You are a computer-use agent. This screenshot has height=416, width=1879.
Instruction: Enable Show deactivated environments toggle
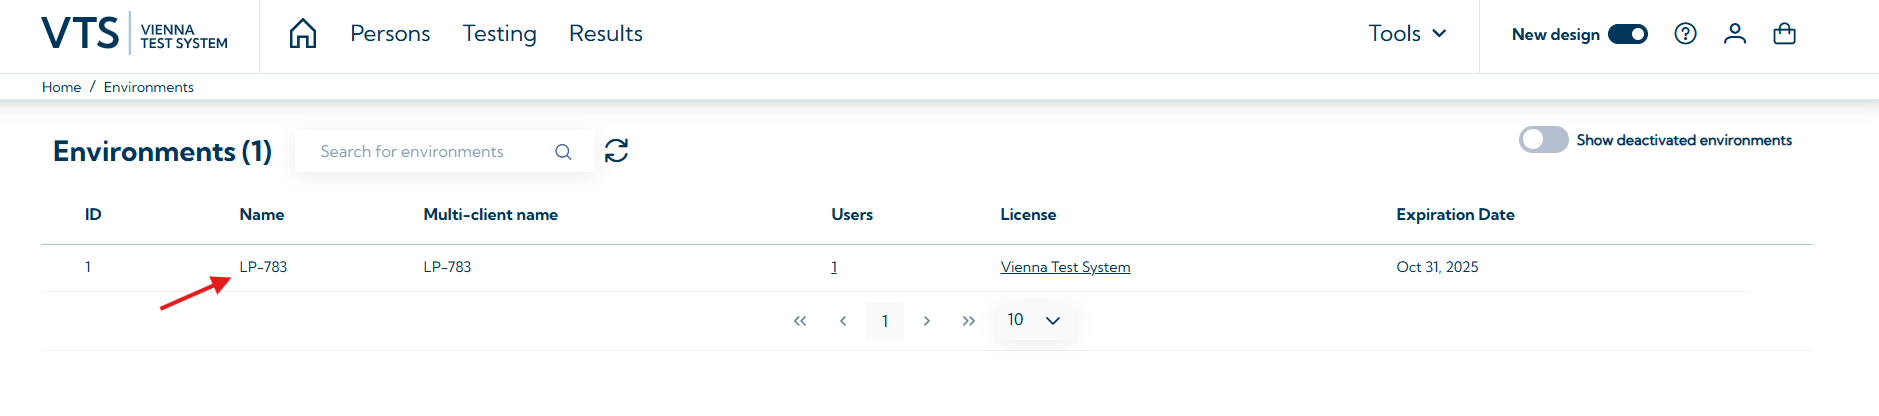(1543, 140)
